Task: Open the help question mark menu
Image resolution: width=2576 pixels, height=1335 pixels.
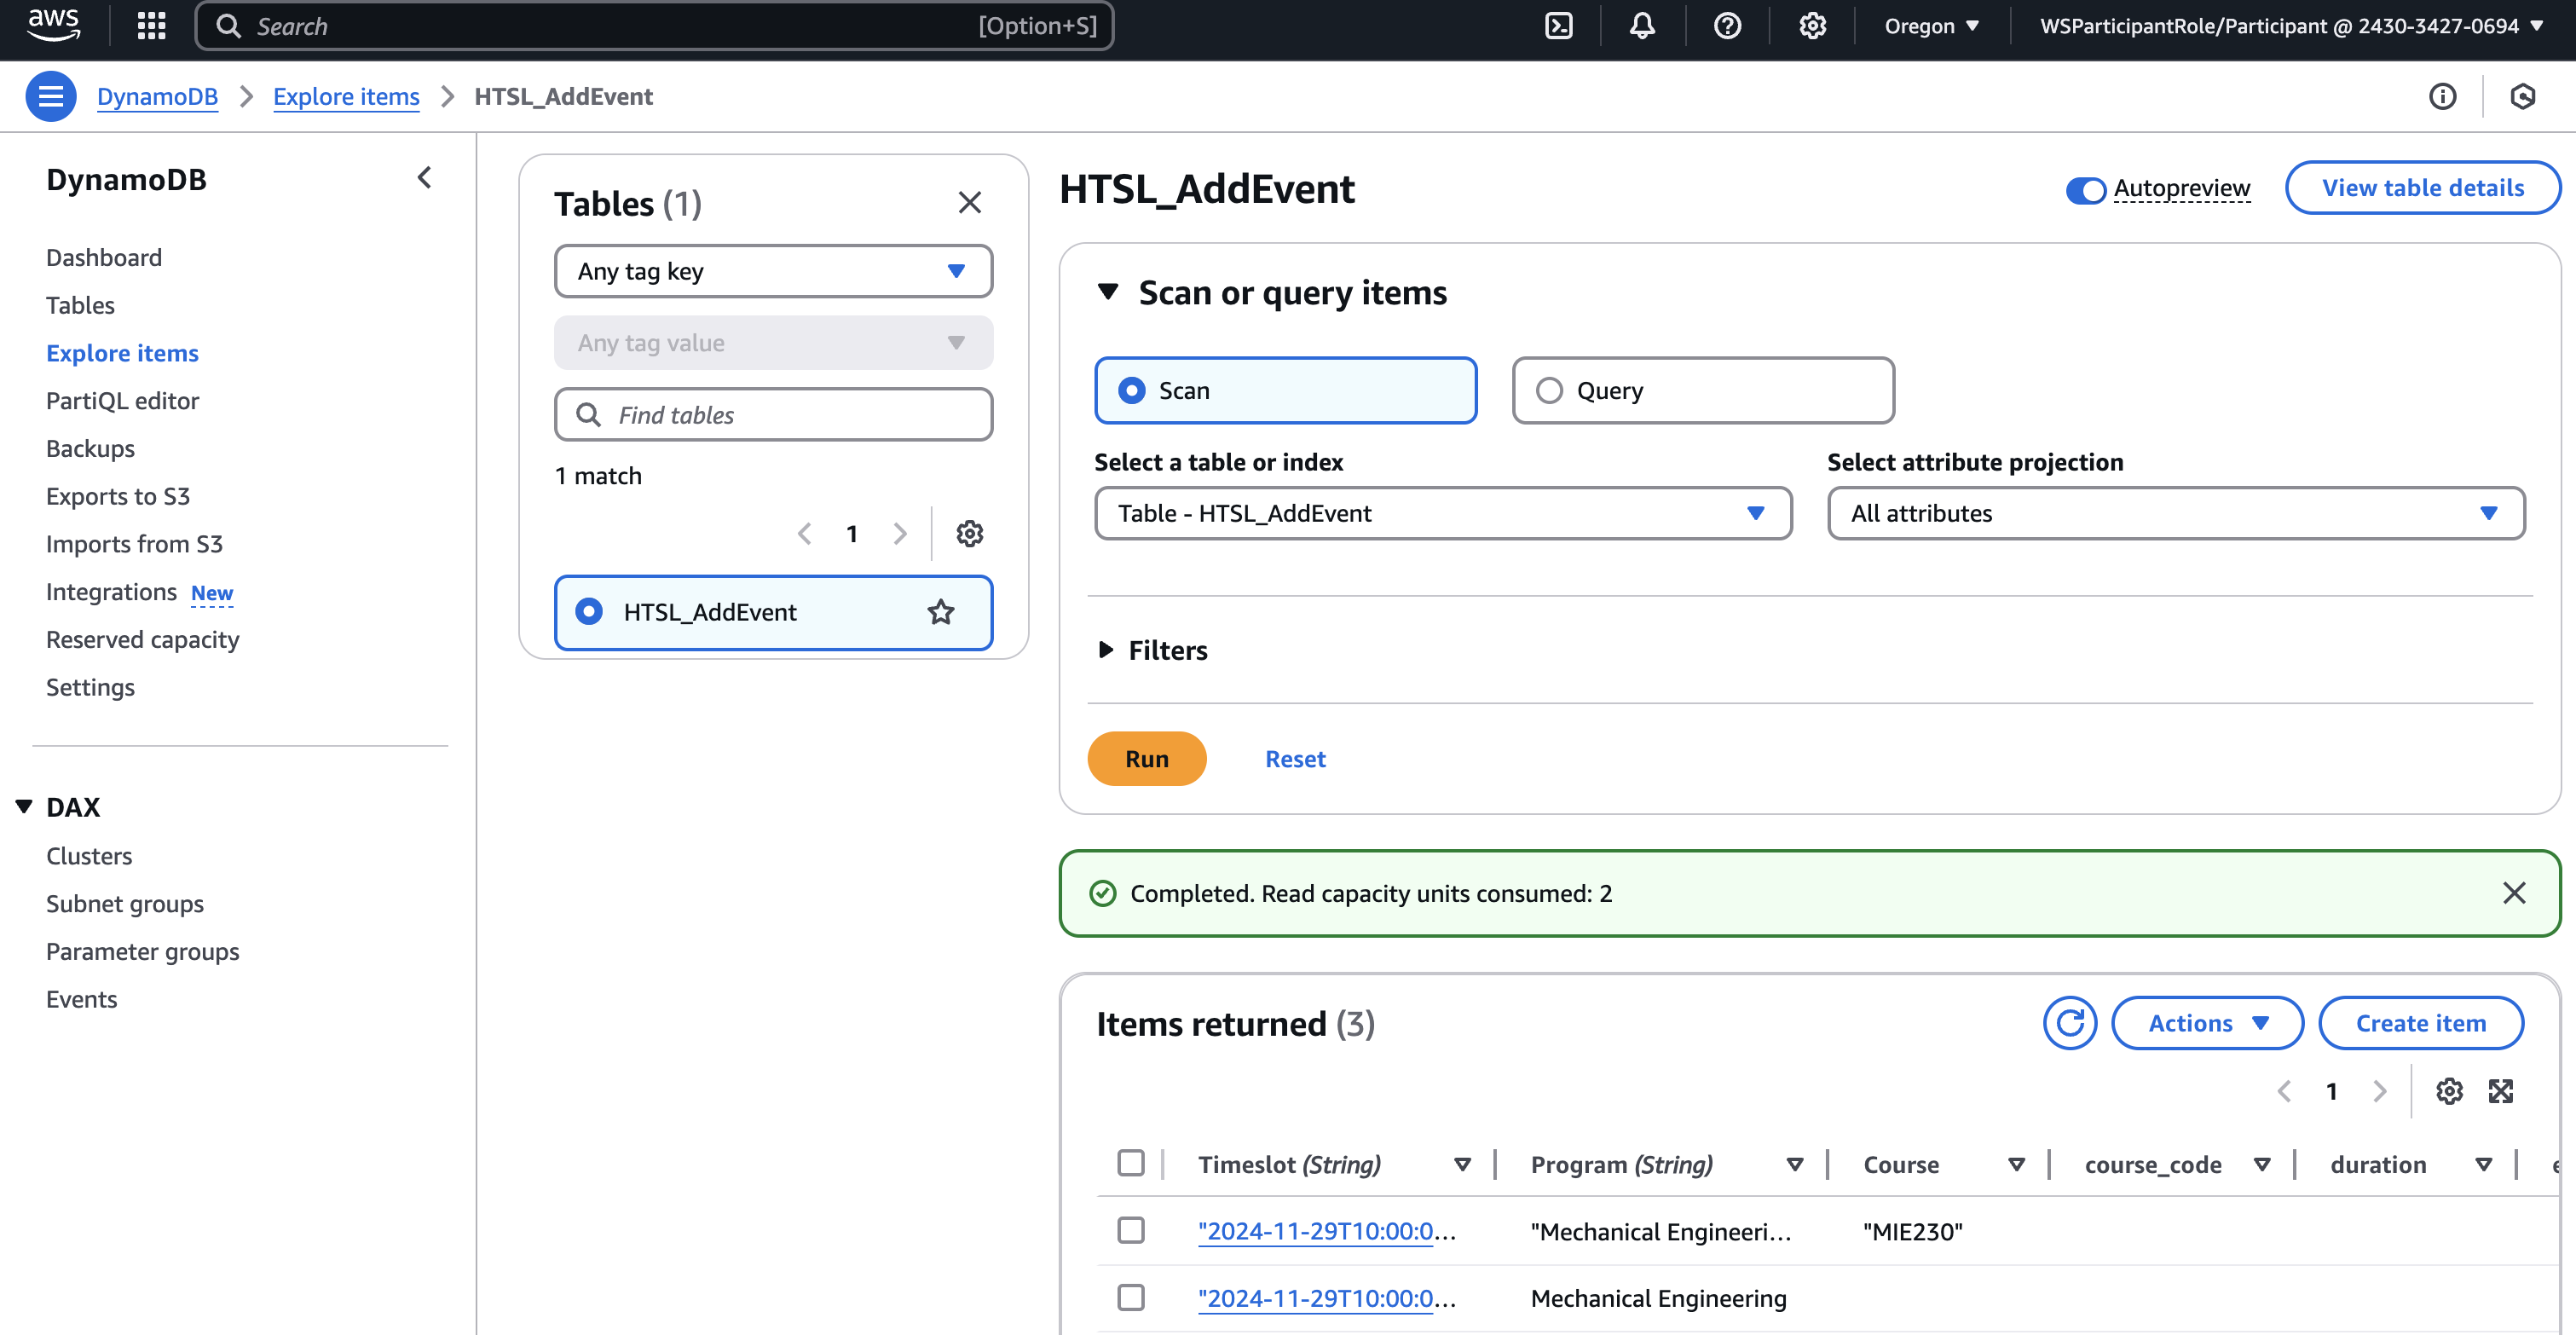Action: coord(1727,26)
